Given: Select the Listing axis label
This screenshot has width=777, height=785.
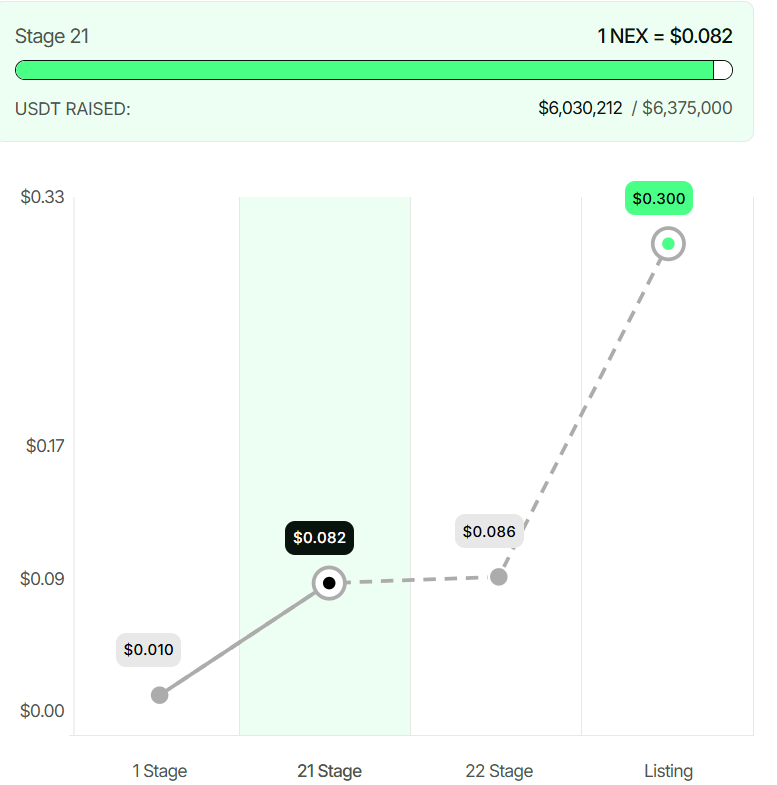Looking at the screenshot, I should tap(668, 771).
